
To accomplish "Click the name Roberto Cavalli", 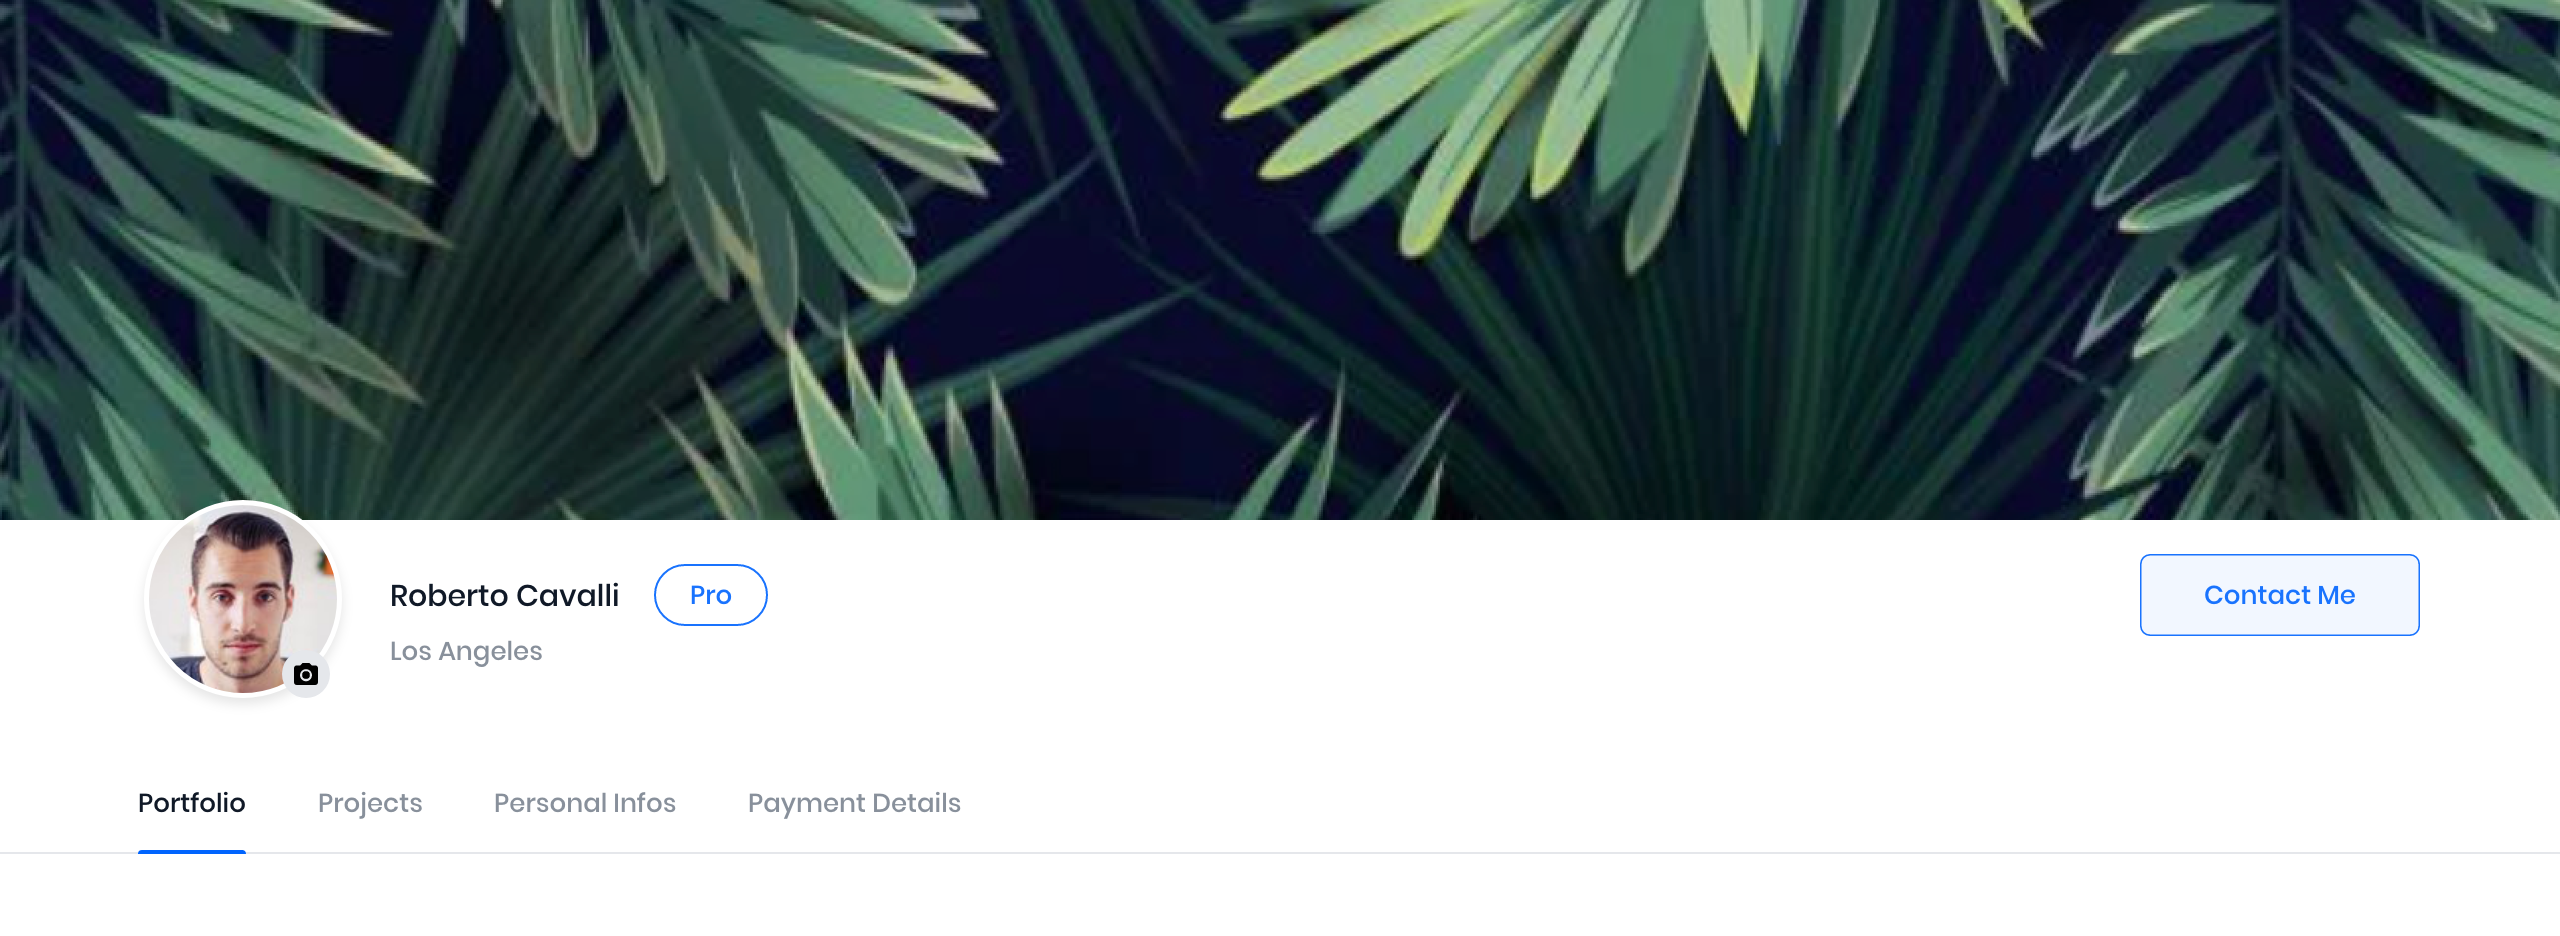I will [x=504, y=595].
